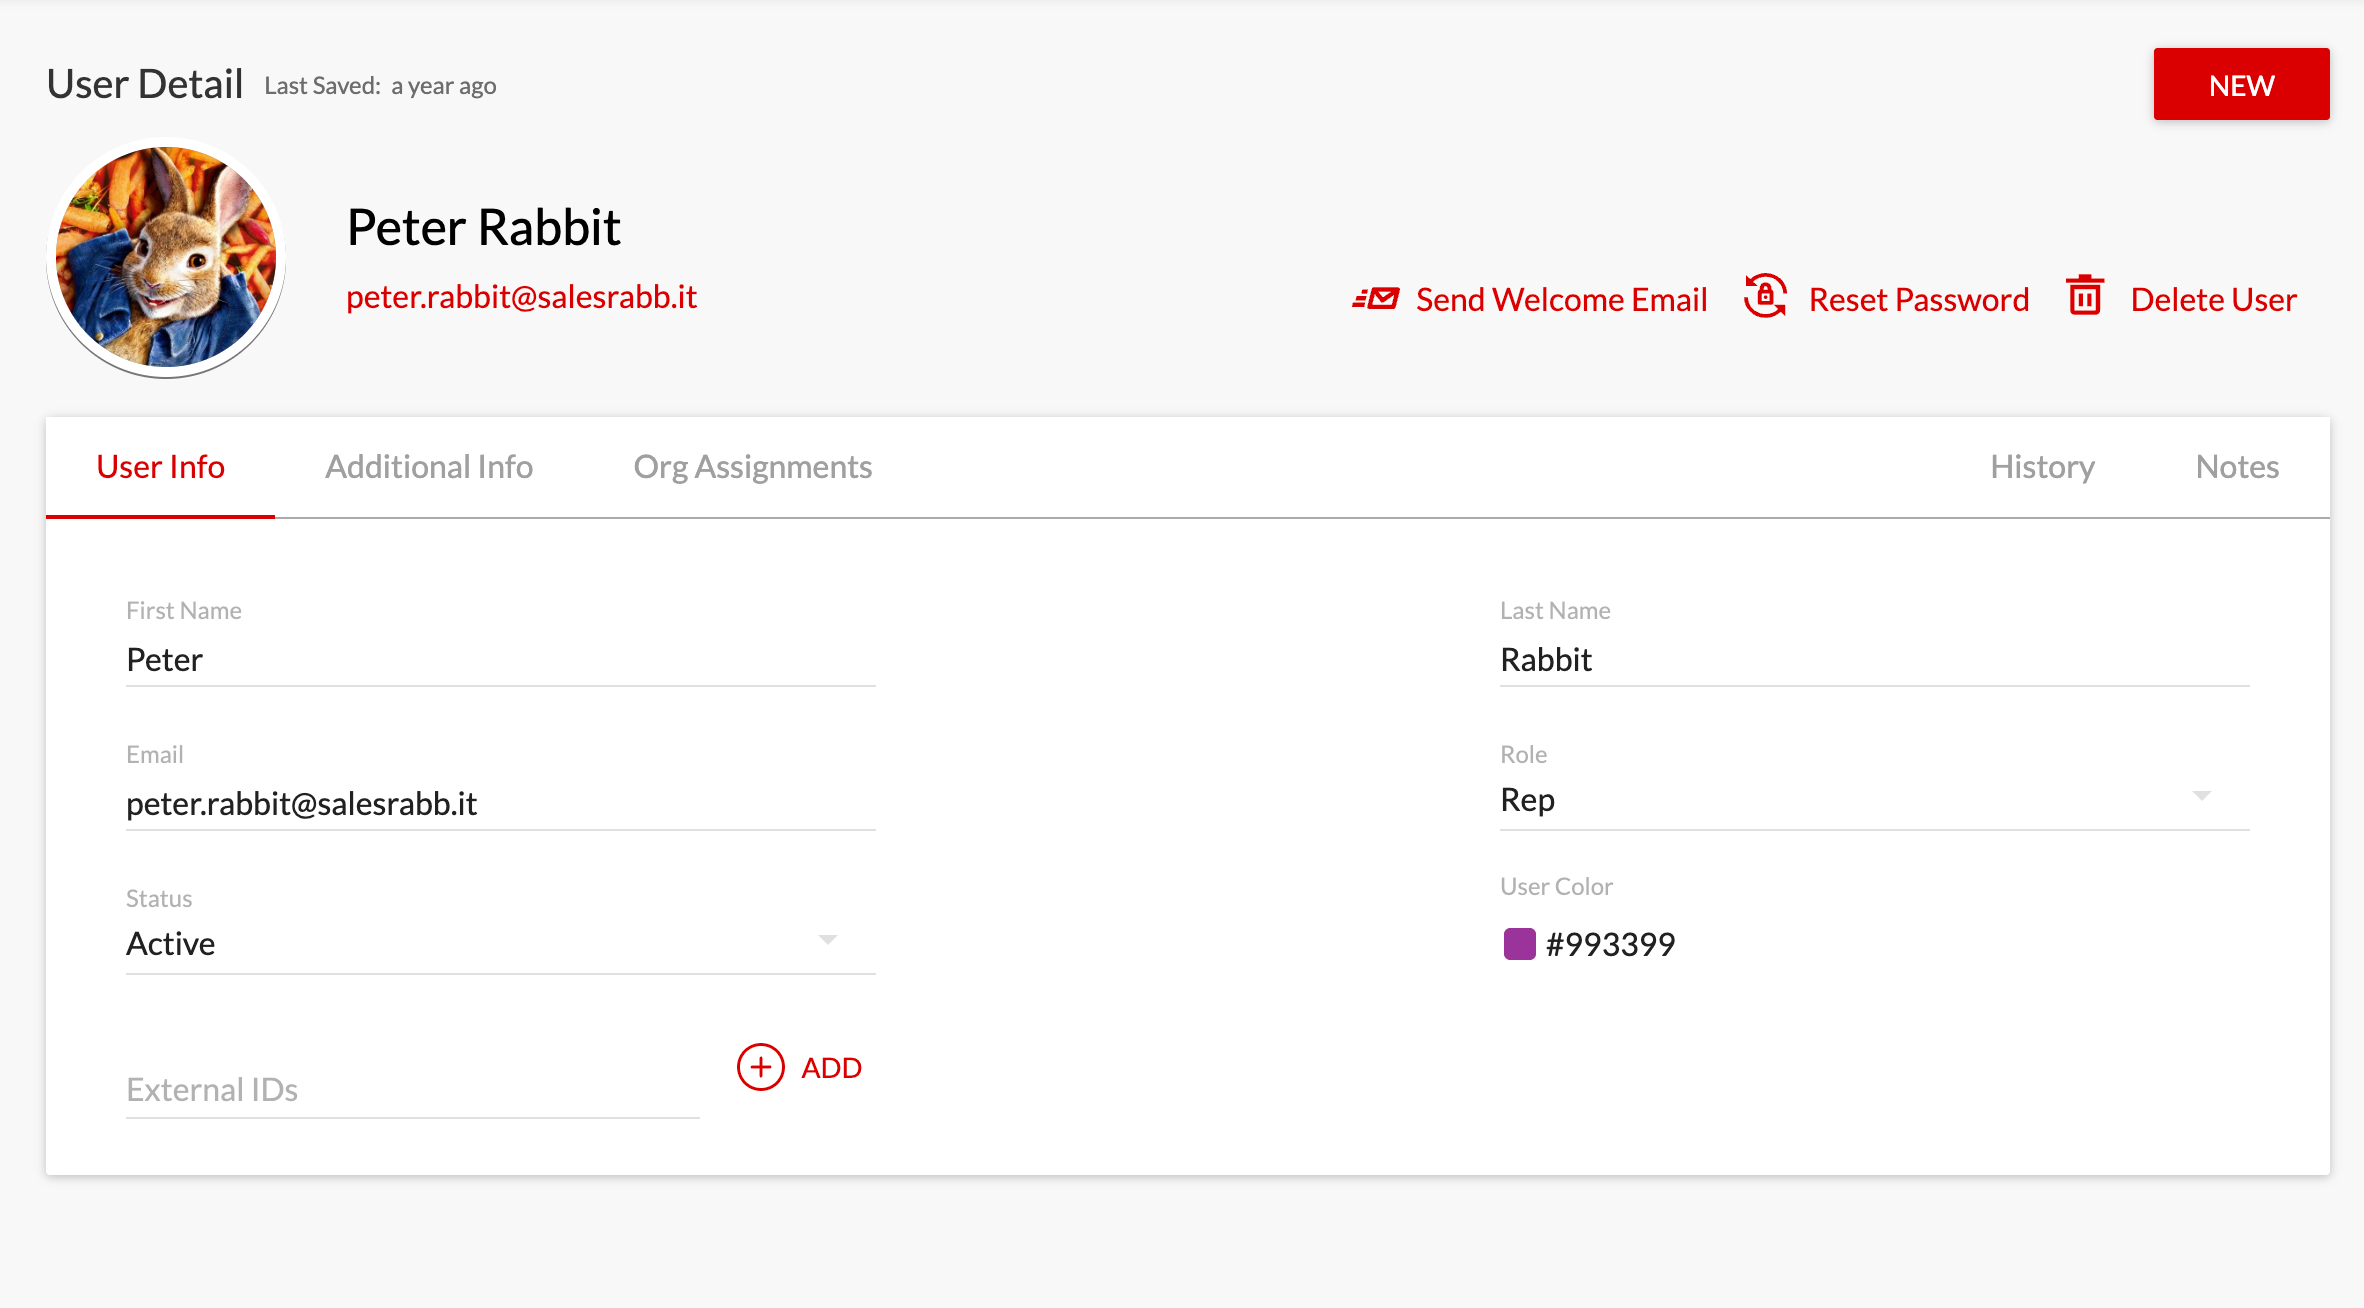The image size is (2364, 1308).
Task: Click inside the External IDs input field
Action: (x=400, y=1089)
